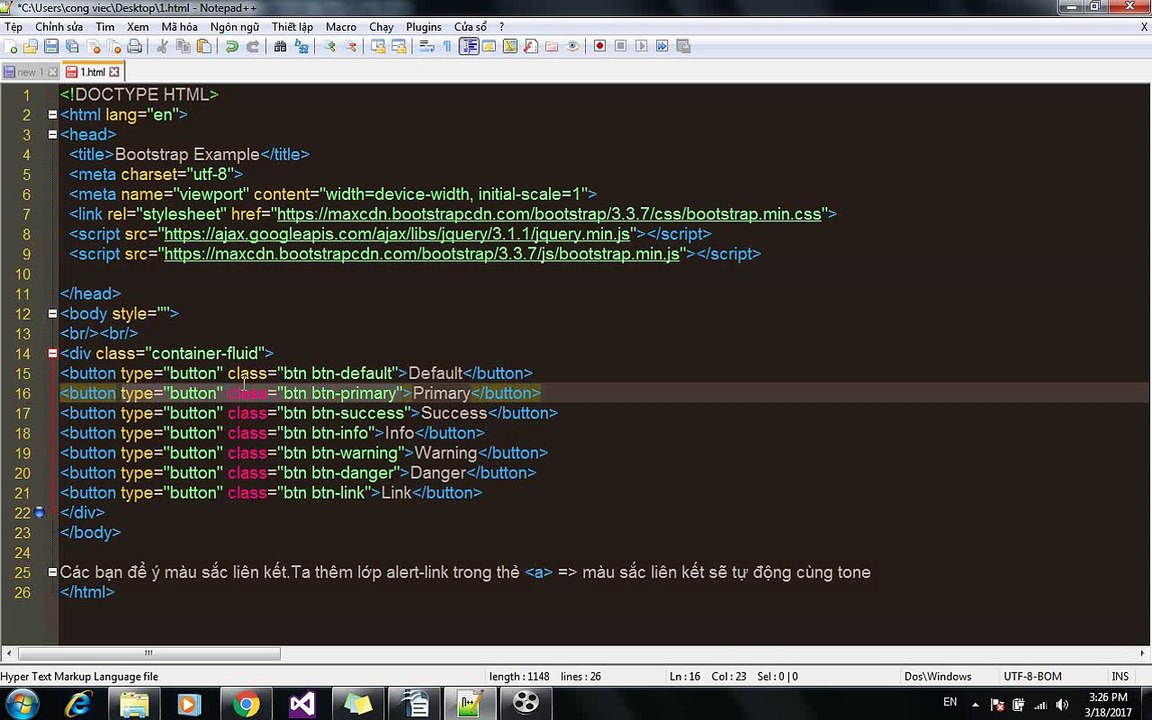Toggle Show all characters pilcrow icon
This screenshot has width=1152, height=720.
click(x=447, y=46)
